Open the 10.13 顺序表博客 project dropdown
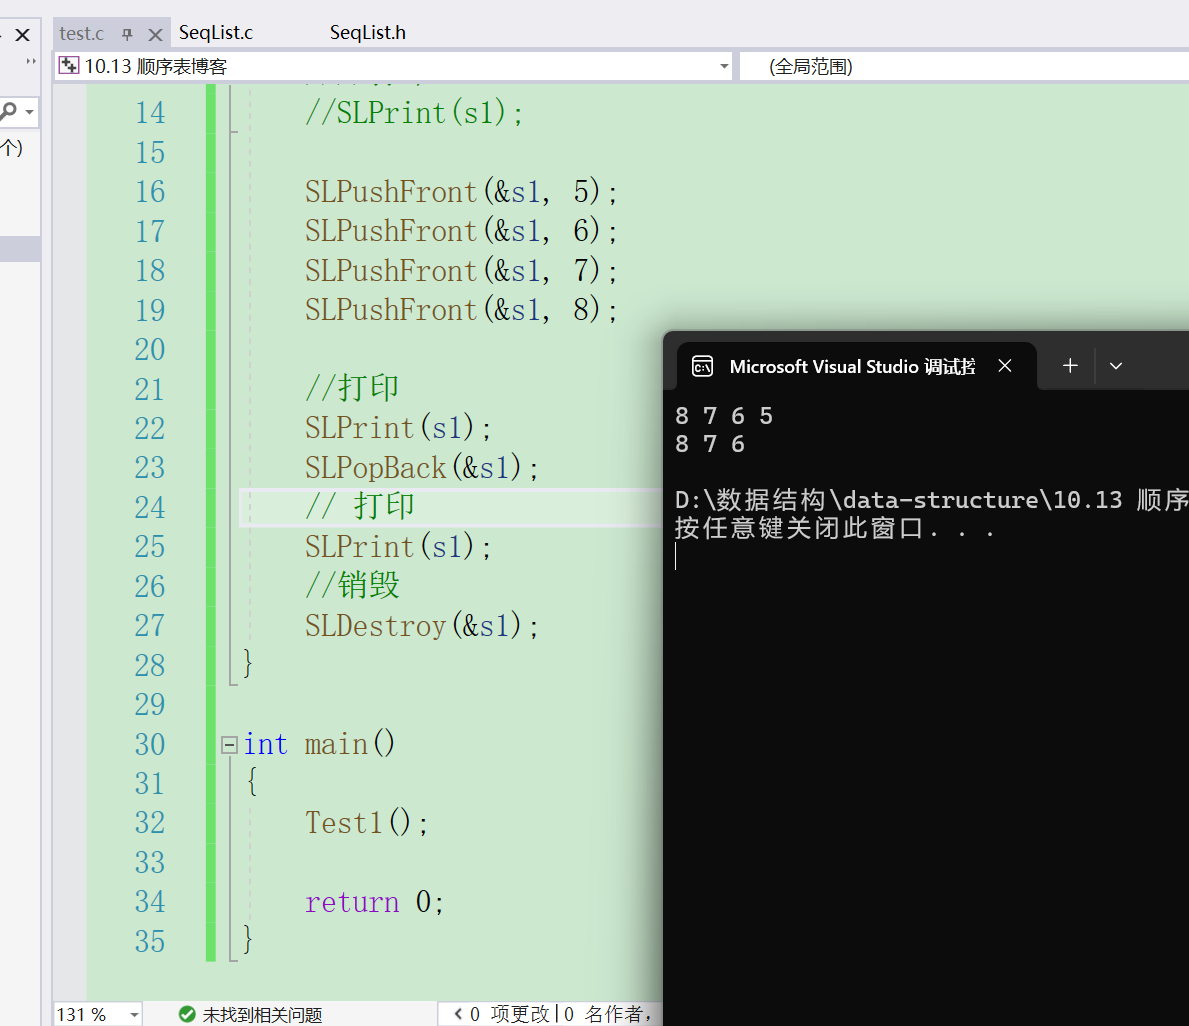The image size is (1189, 1026). point(723,67)
